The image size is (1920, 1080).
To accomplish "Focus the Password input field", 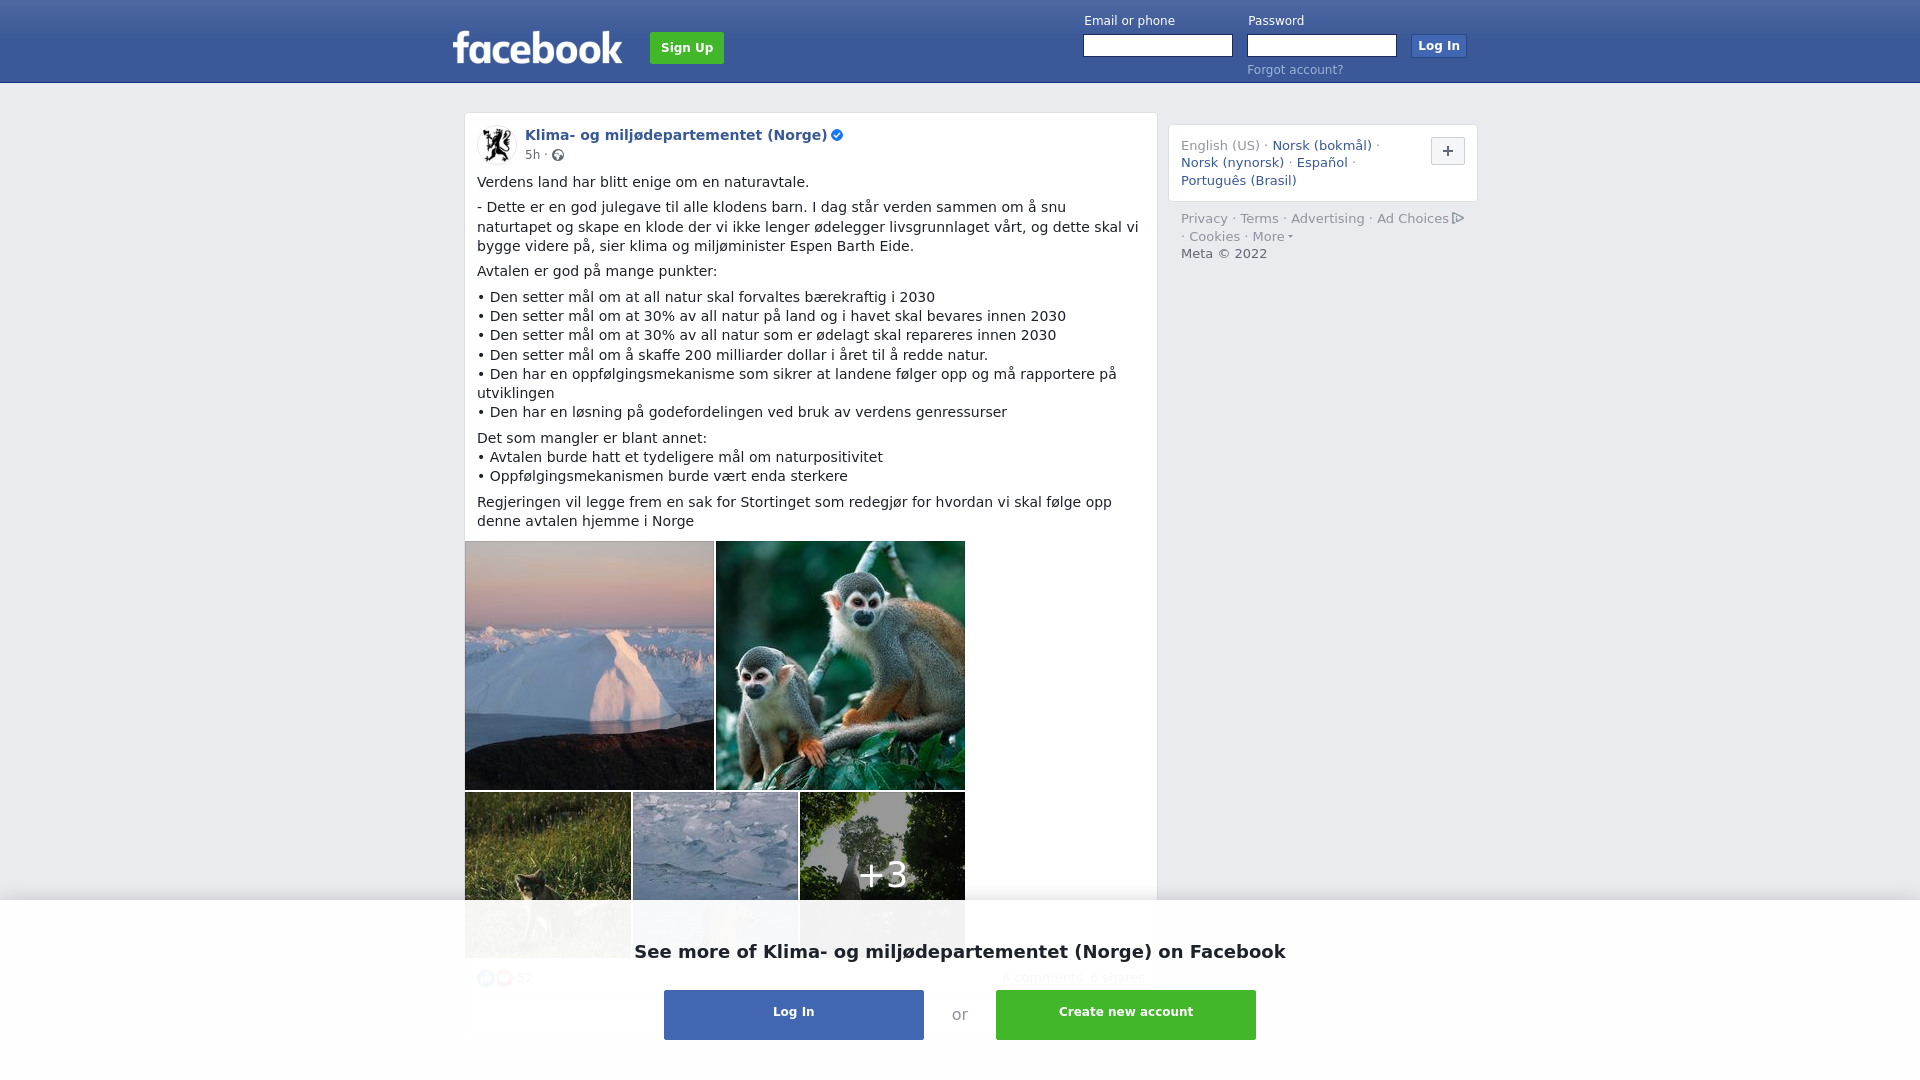I will coord(1322,46).
